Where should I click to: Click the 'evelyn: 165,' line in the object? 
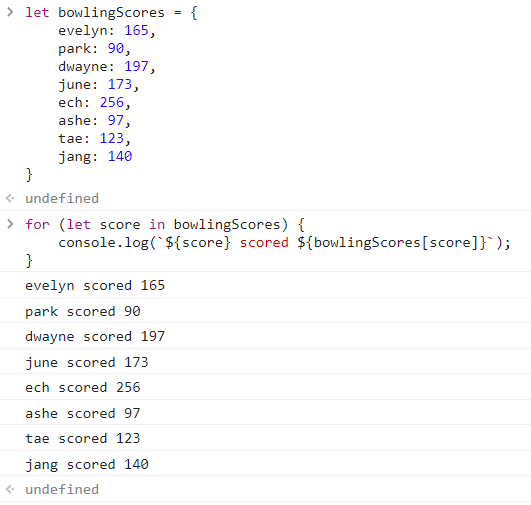107,31
